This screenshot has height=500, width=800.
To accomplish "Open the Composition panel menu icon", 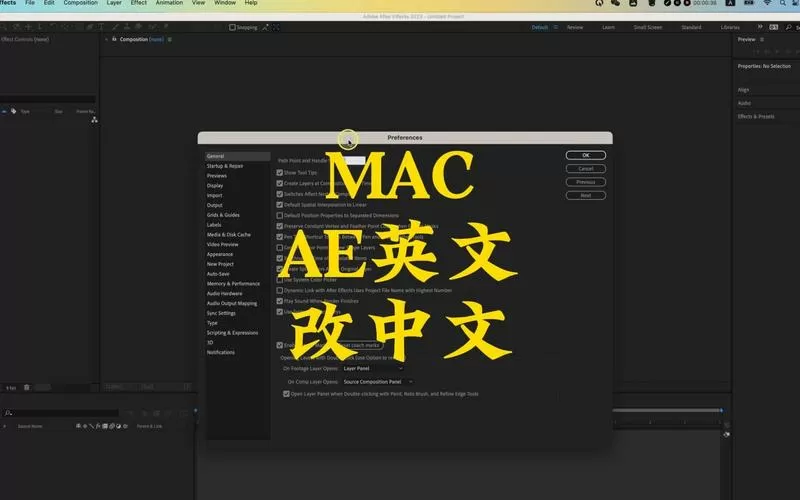I will point(169,39).
